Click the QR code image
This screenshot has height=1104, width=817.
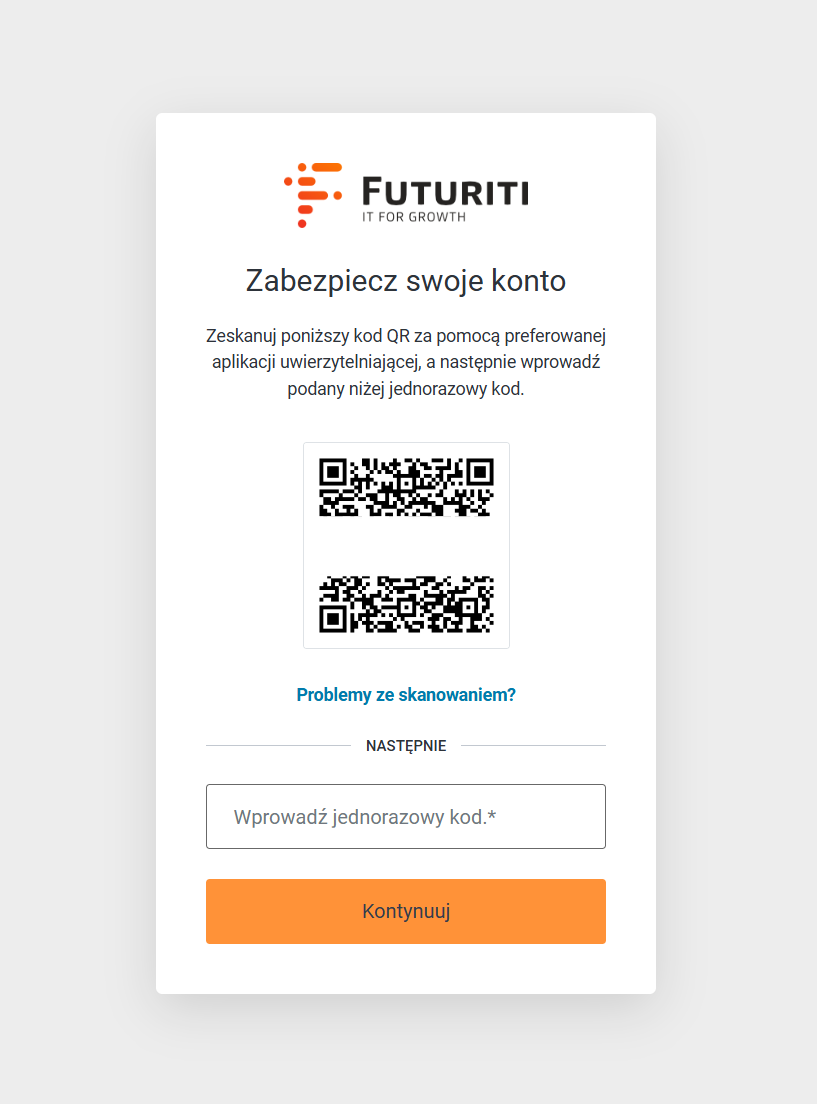406,545
